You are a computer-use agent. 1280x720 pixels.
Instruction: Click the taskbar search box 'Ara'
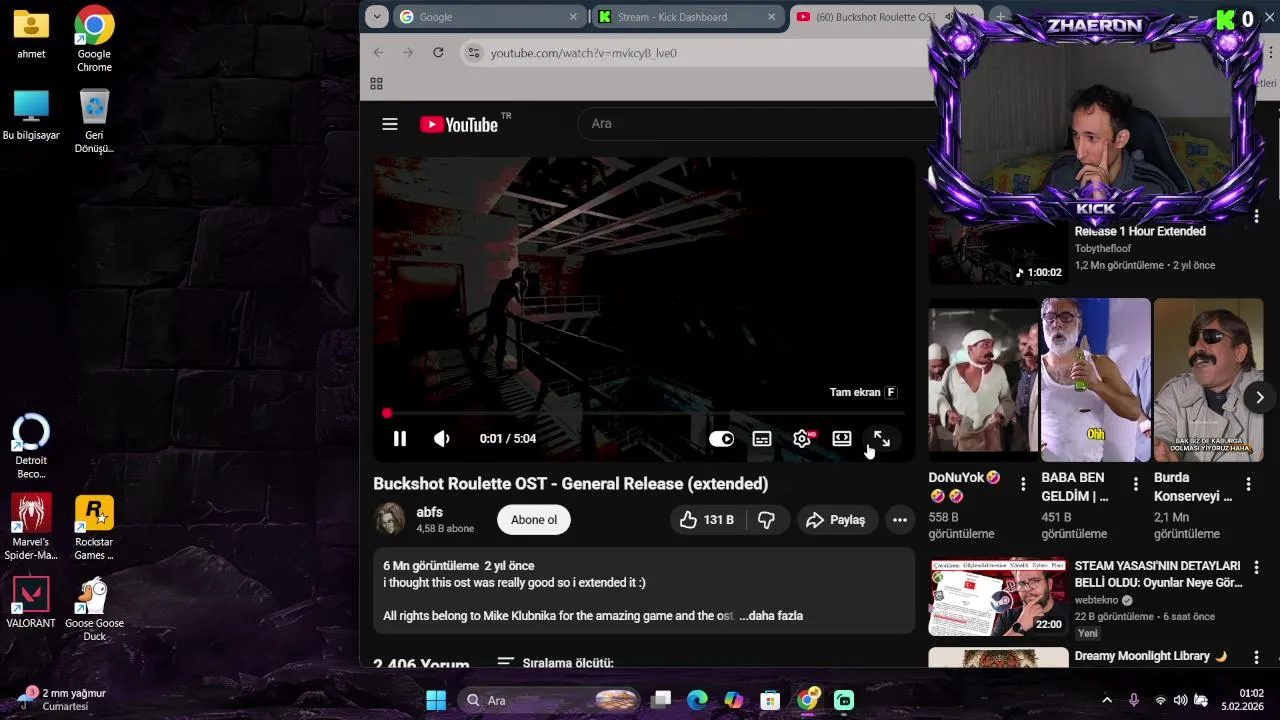[550, 700]
